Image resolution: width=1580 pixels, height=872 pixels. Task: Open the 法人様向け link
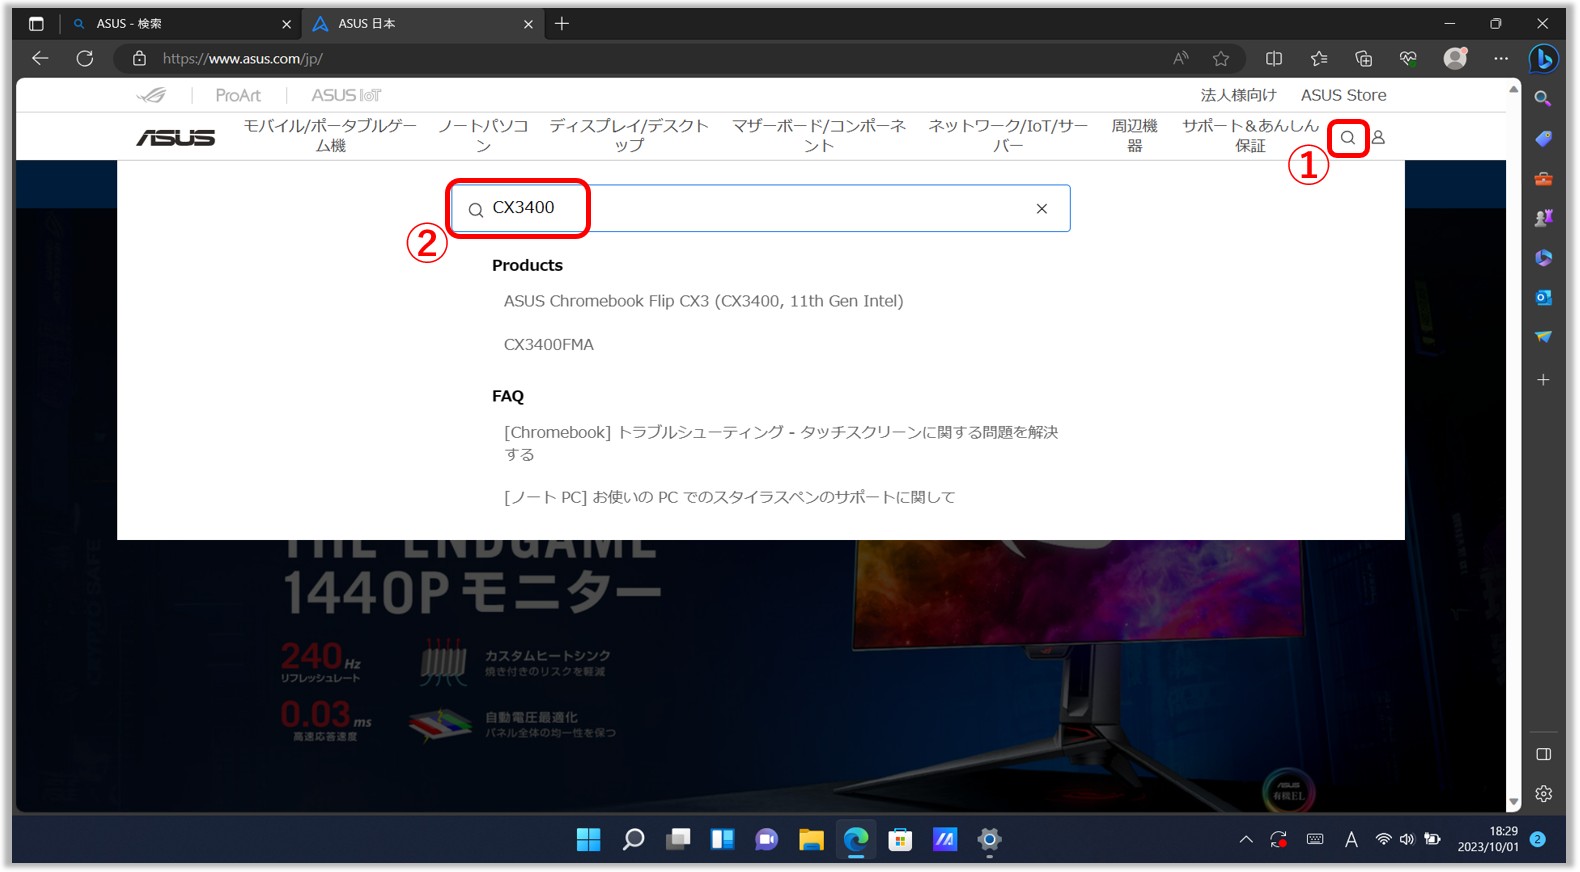coord(1239,95)
